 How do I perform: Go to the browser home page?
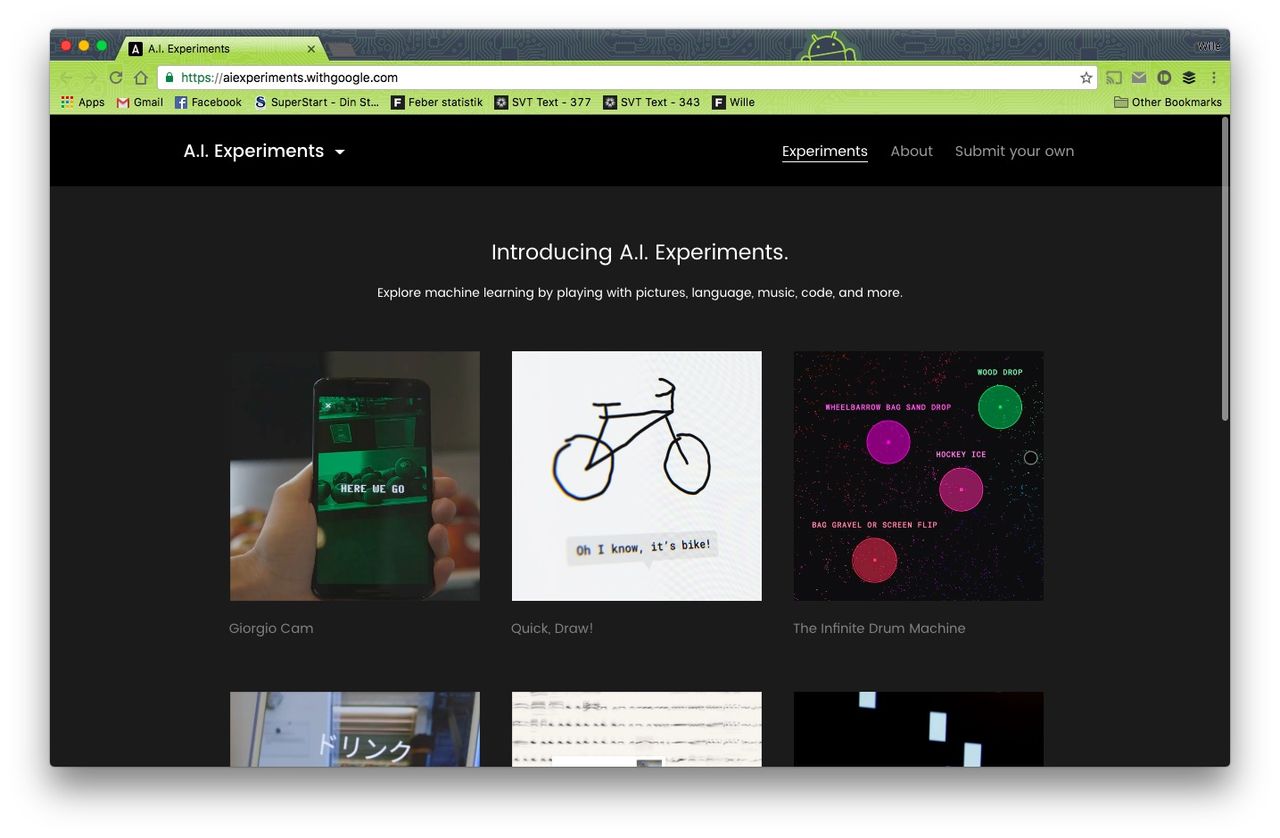141,78
